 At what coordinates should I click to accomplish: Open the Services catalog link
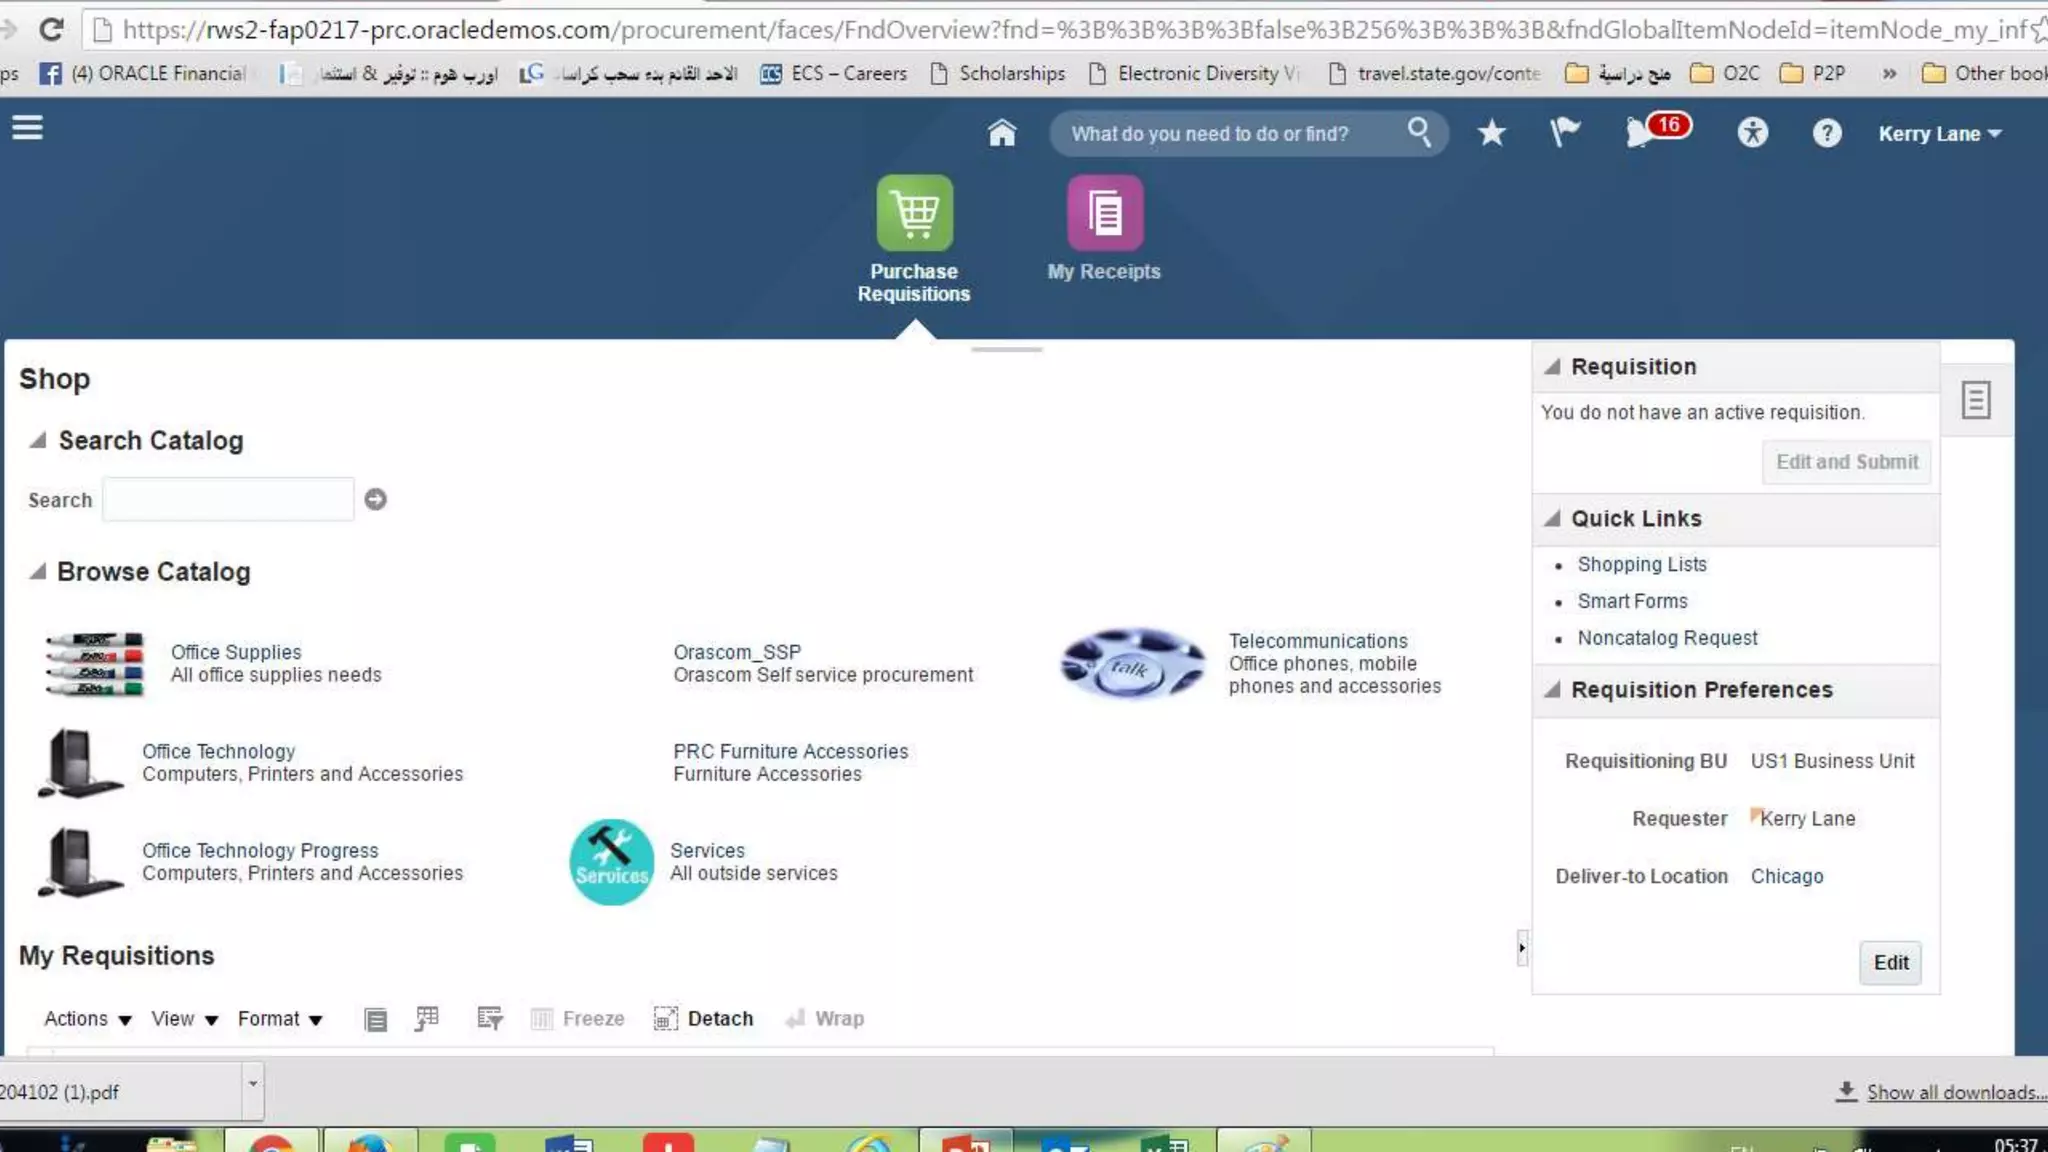[707, 850]
